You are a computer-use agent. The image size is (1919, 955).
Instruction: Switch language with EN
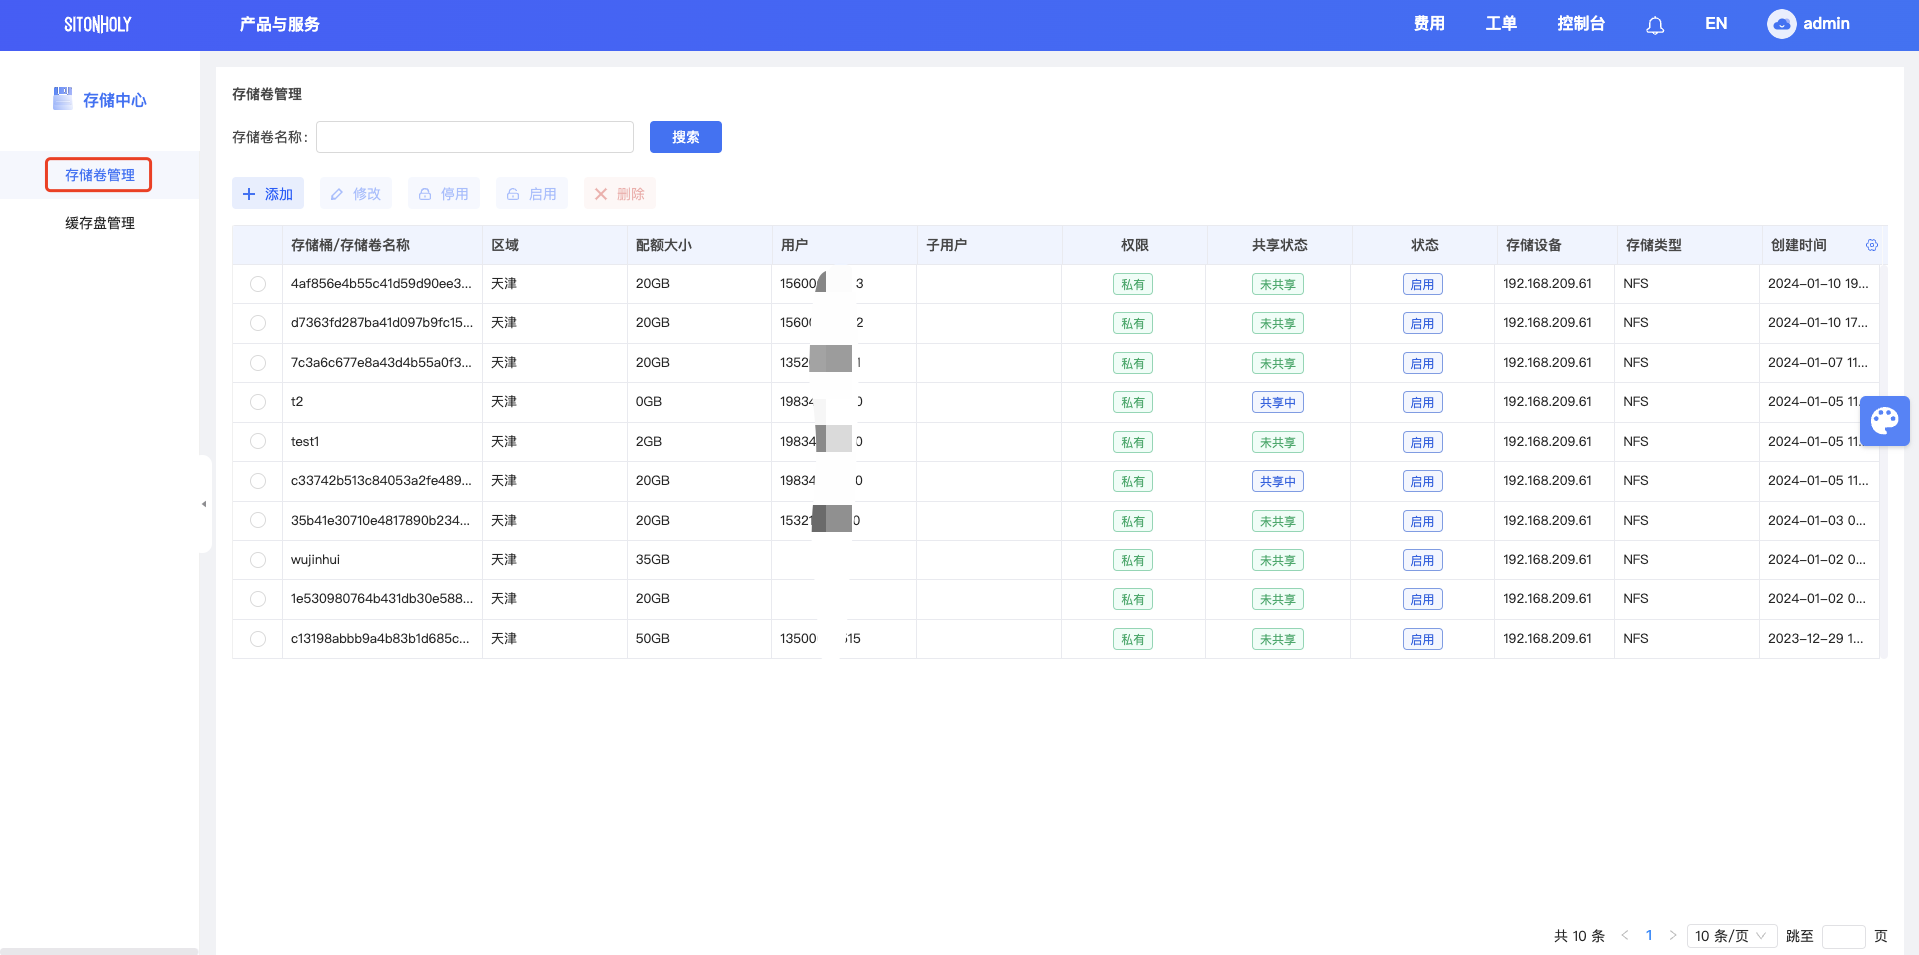click(x=1716, y=24)
